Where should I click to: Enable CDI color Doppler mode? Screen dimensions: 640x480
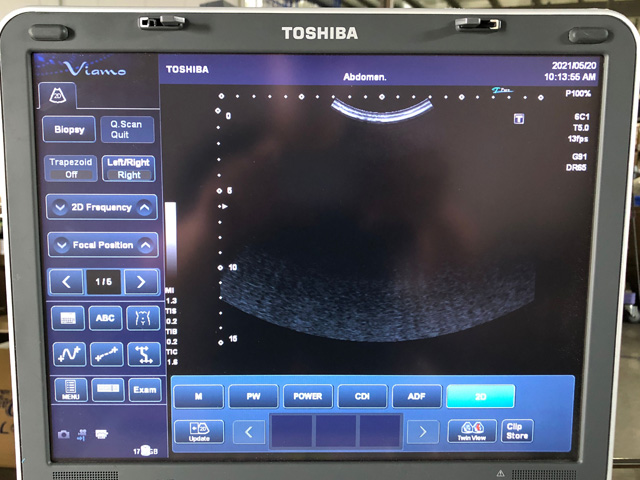tap(362, 396)
